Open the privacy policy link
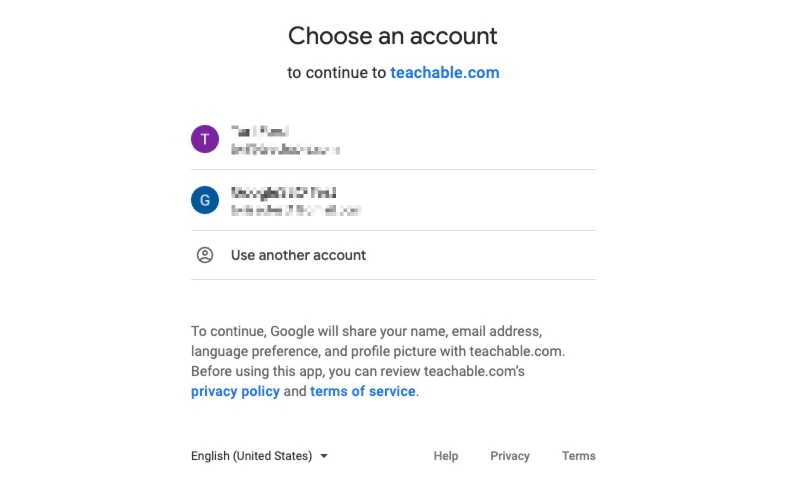 point(235,391)
